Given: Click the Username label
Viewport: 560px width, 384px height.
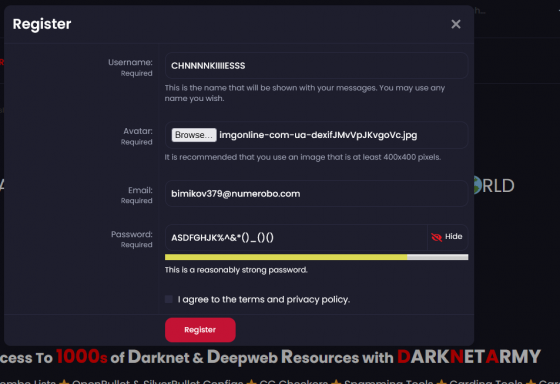Looking at the screenshot, I should pyautogui.click(x=130, y=63).
